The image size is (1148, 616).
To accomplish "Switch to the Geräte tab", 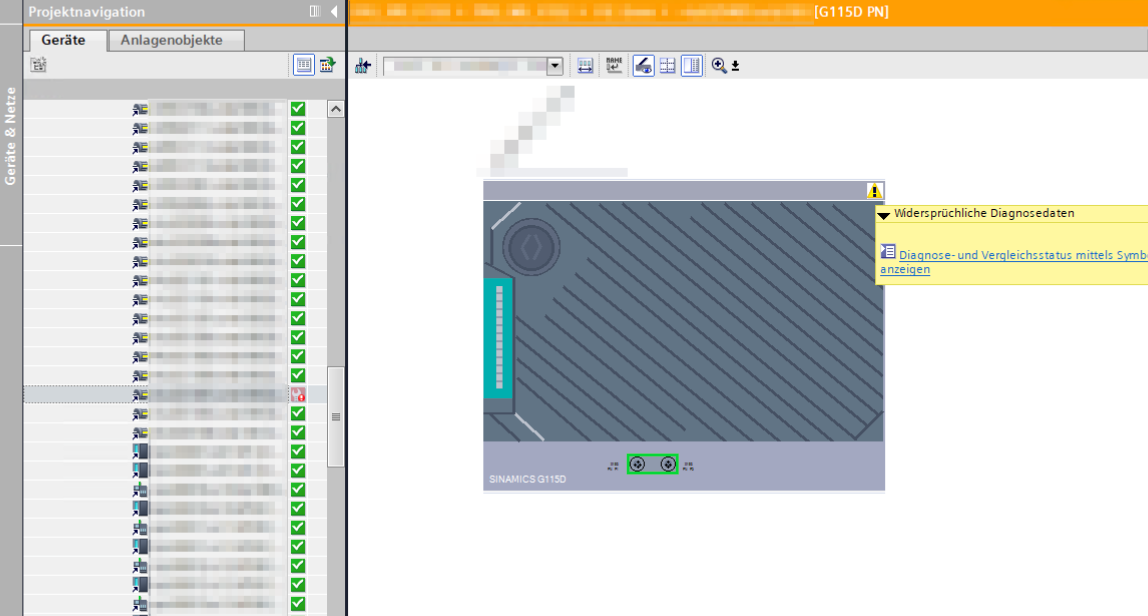I will point(64,40).
